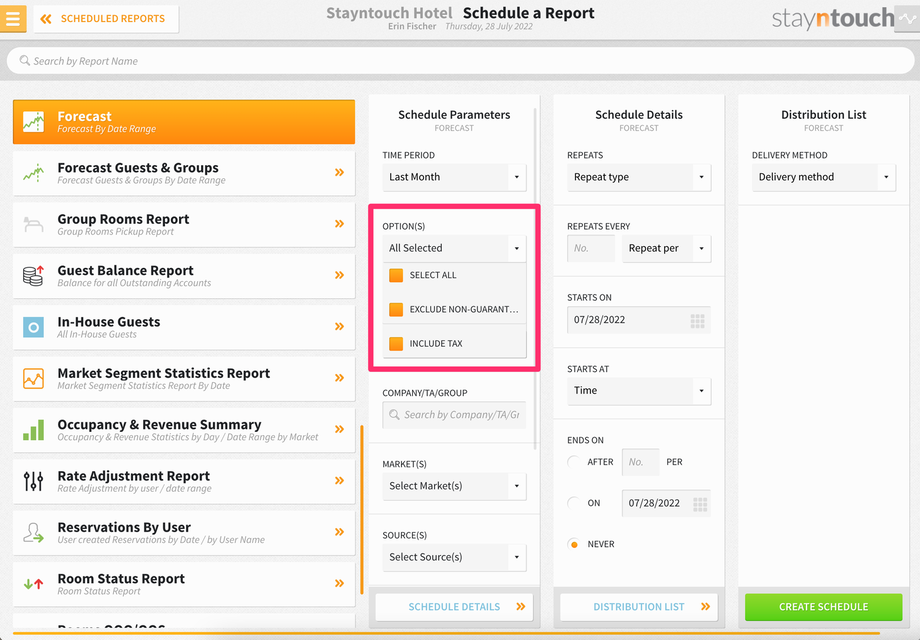This screenshot has width=920, height=640.
Task: Click the Schedule Details button
Action: (454, 607)
